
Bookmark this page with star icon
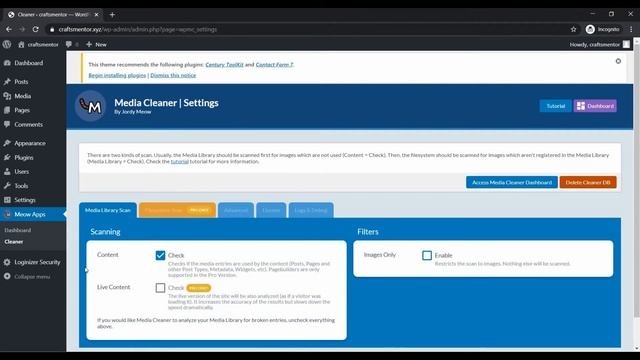(573, 29)
